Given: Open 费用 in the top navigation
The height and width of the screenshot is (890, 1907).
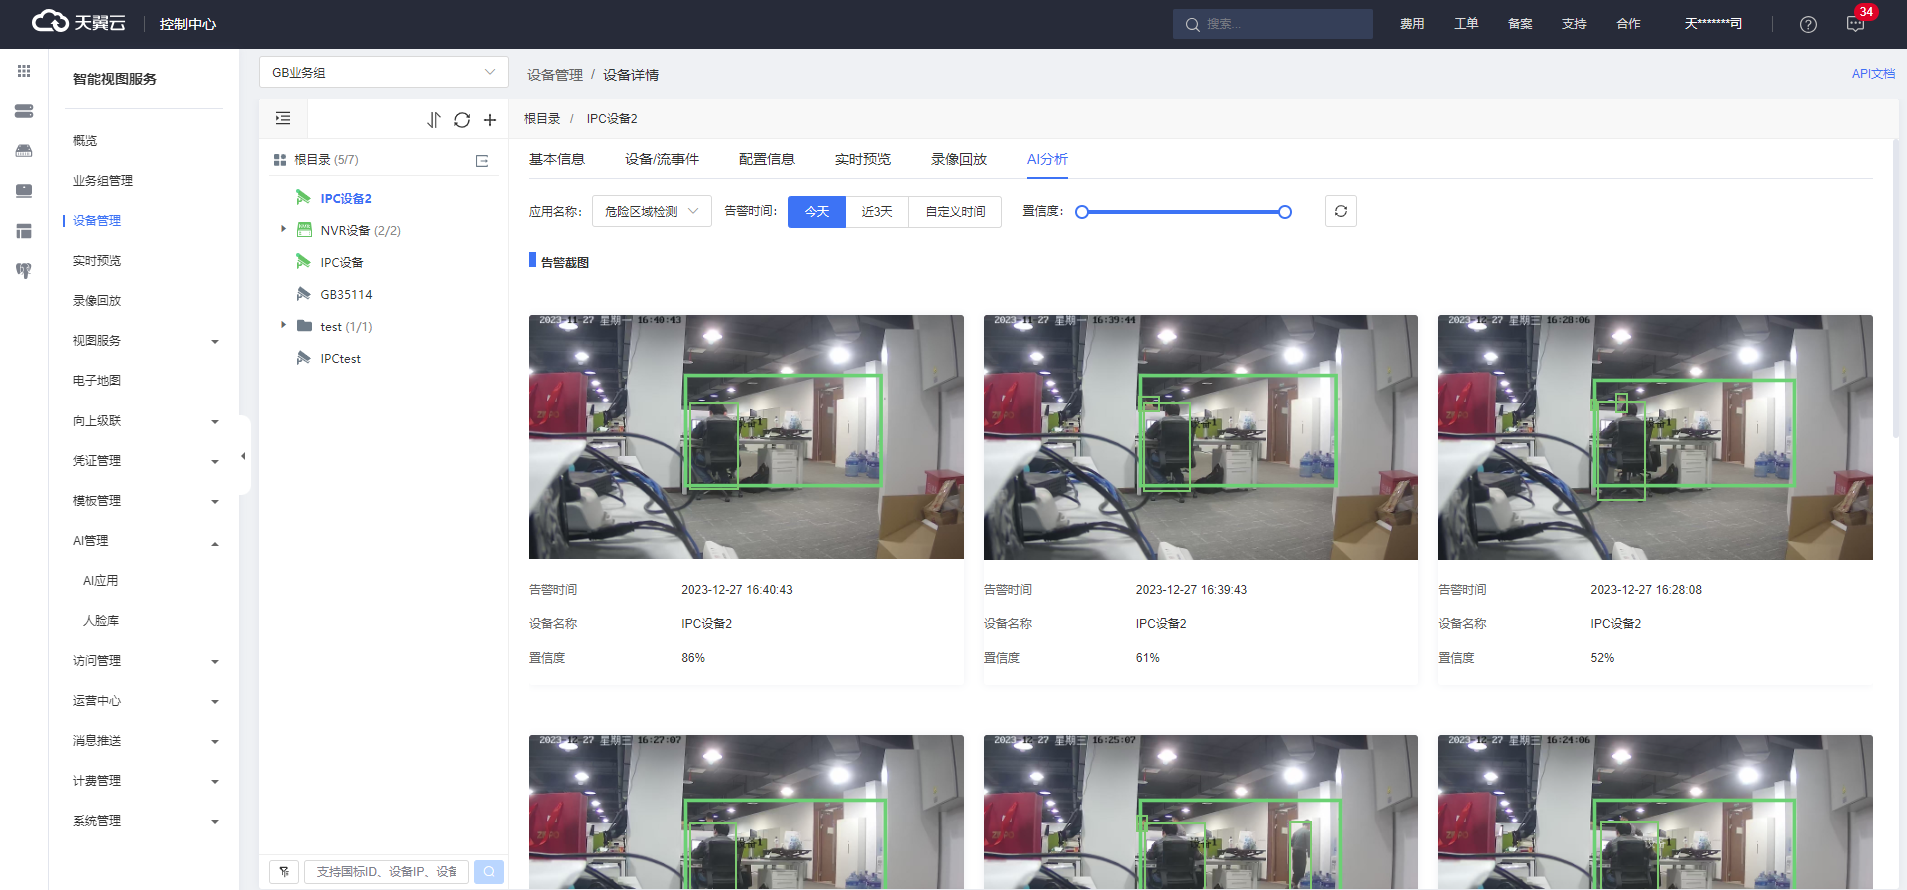Looking at the screenshot, I should point(1412,24).
